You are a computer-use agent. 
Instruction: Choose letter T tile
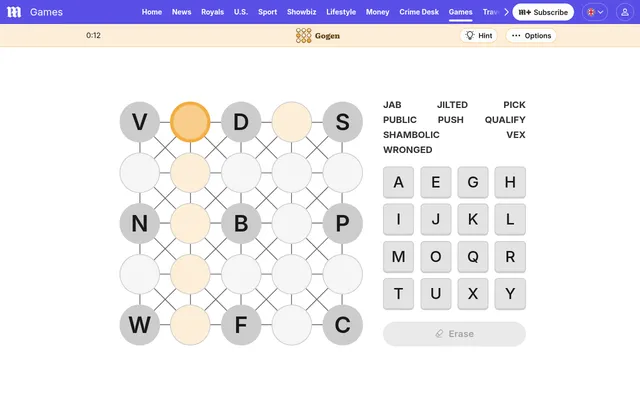[x=398, y=294]
